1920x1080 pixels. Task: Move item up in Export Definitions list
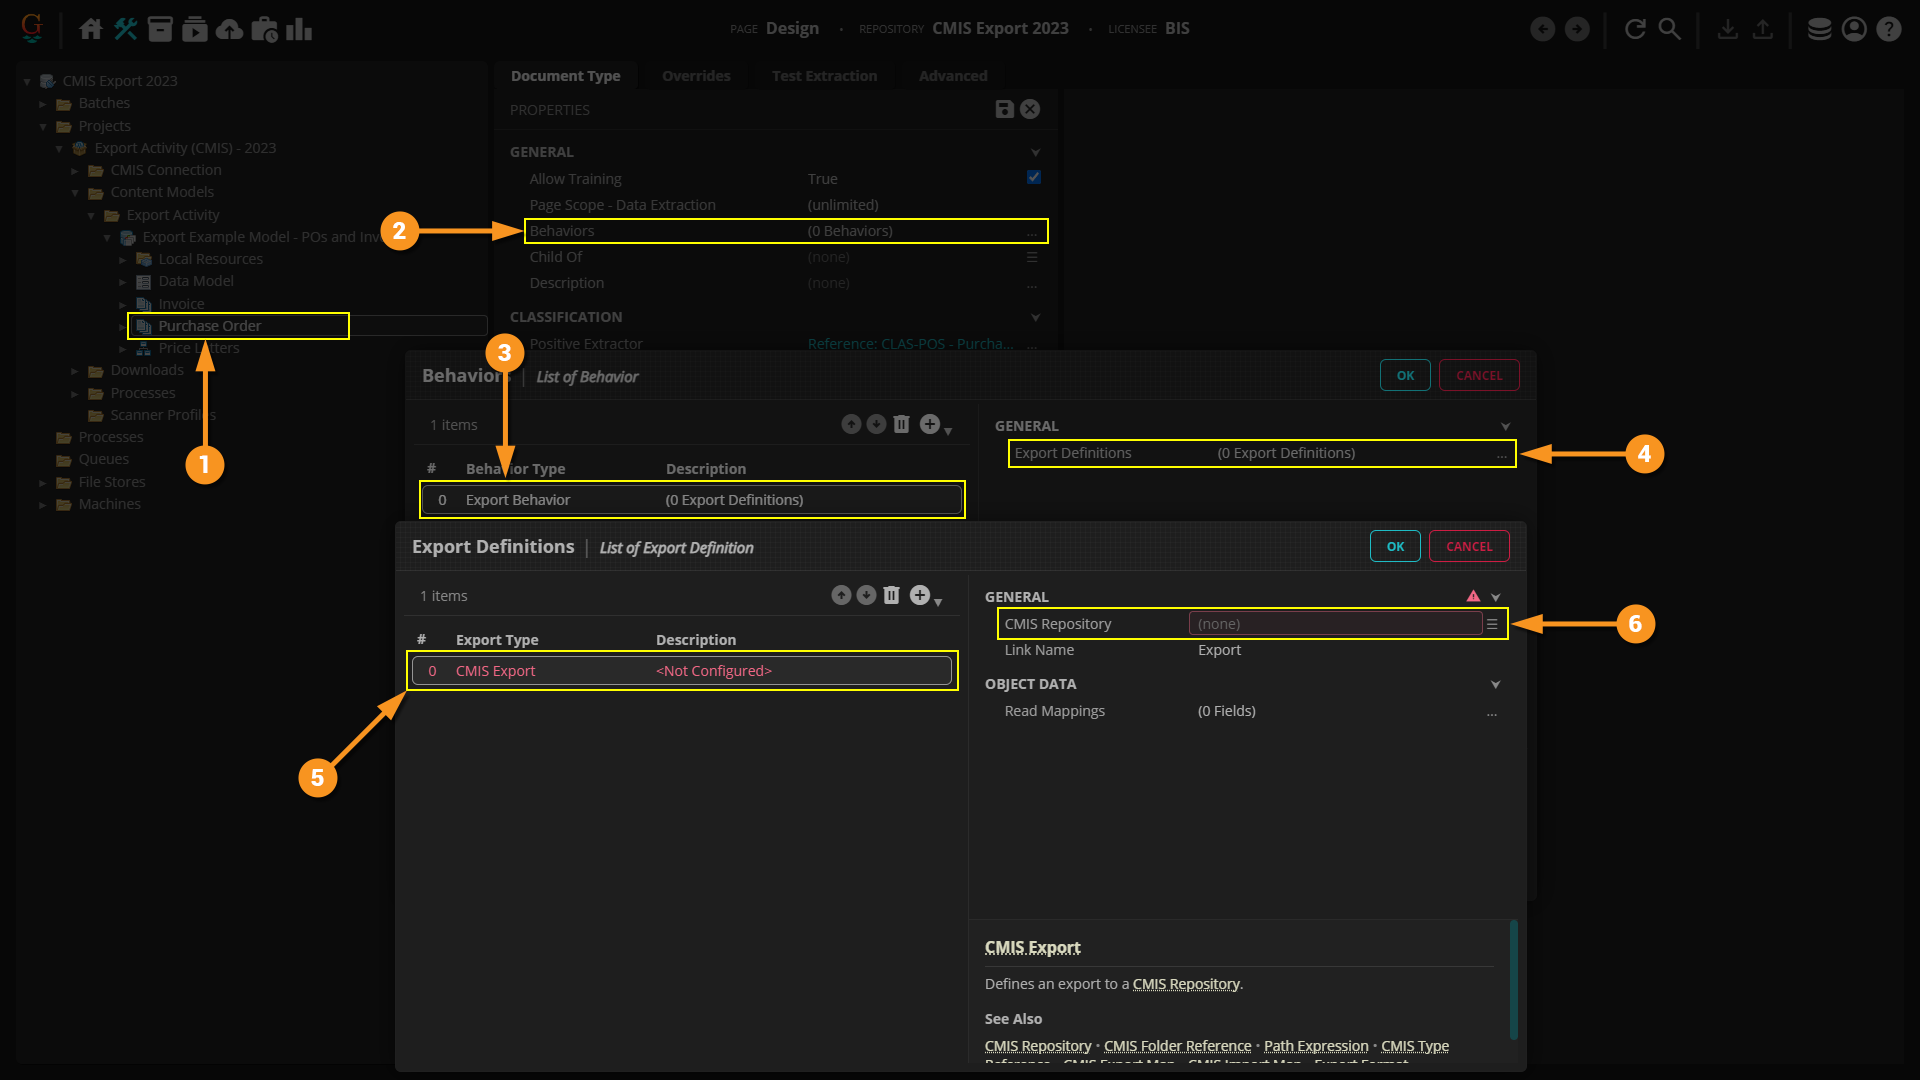click(x=841, y=595)
